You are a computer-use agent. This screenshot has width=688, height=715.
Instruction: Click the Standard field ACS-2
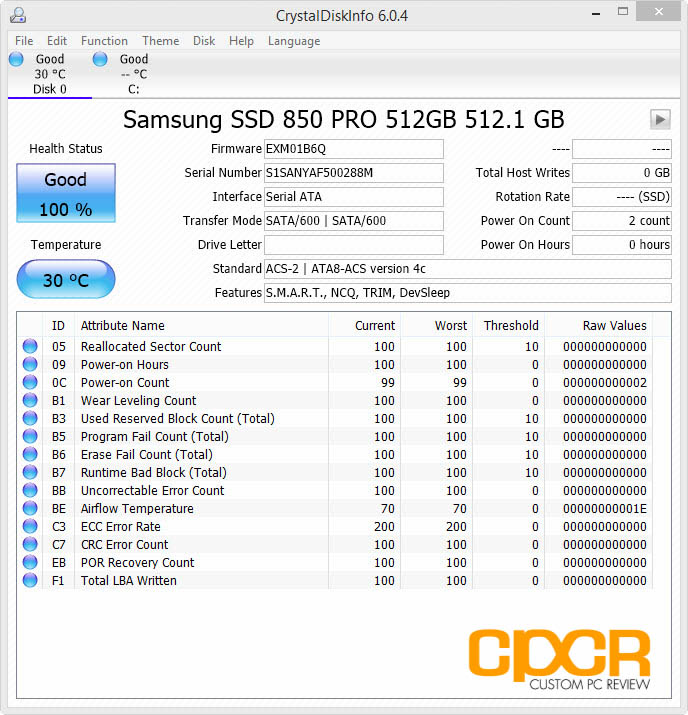pos(468,269)
